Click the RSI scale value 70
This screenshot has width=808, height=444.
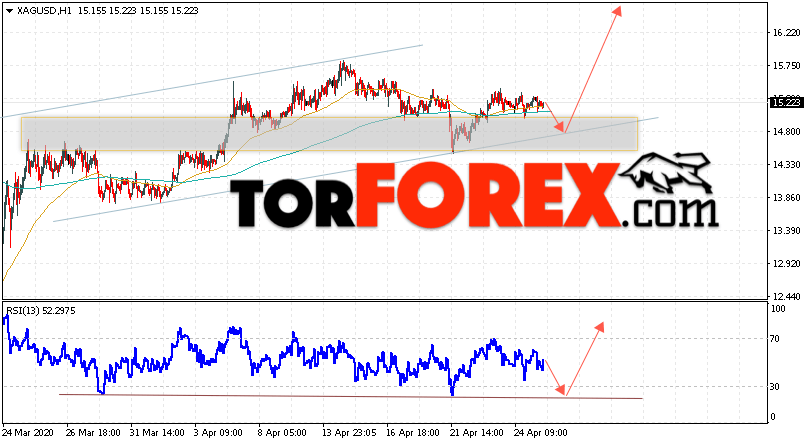[x=776, y=338]
